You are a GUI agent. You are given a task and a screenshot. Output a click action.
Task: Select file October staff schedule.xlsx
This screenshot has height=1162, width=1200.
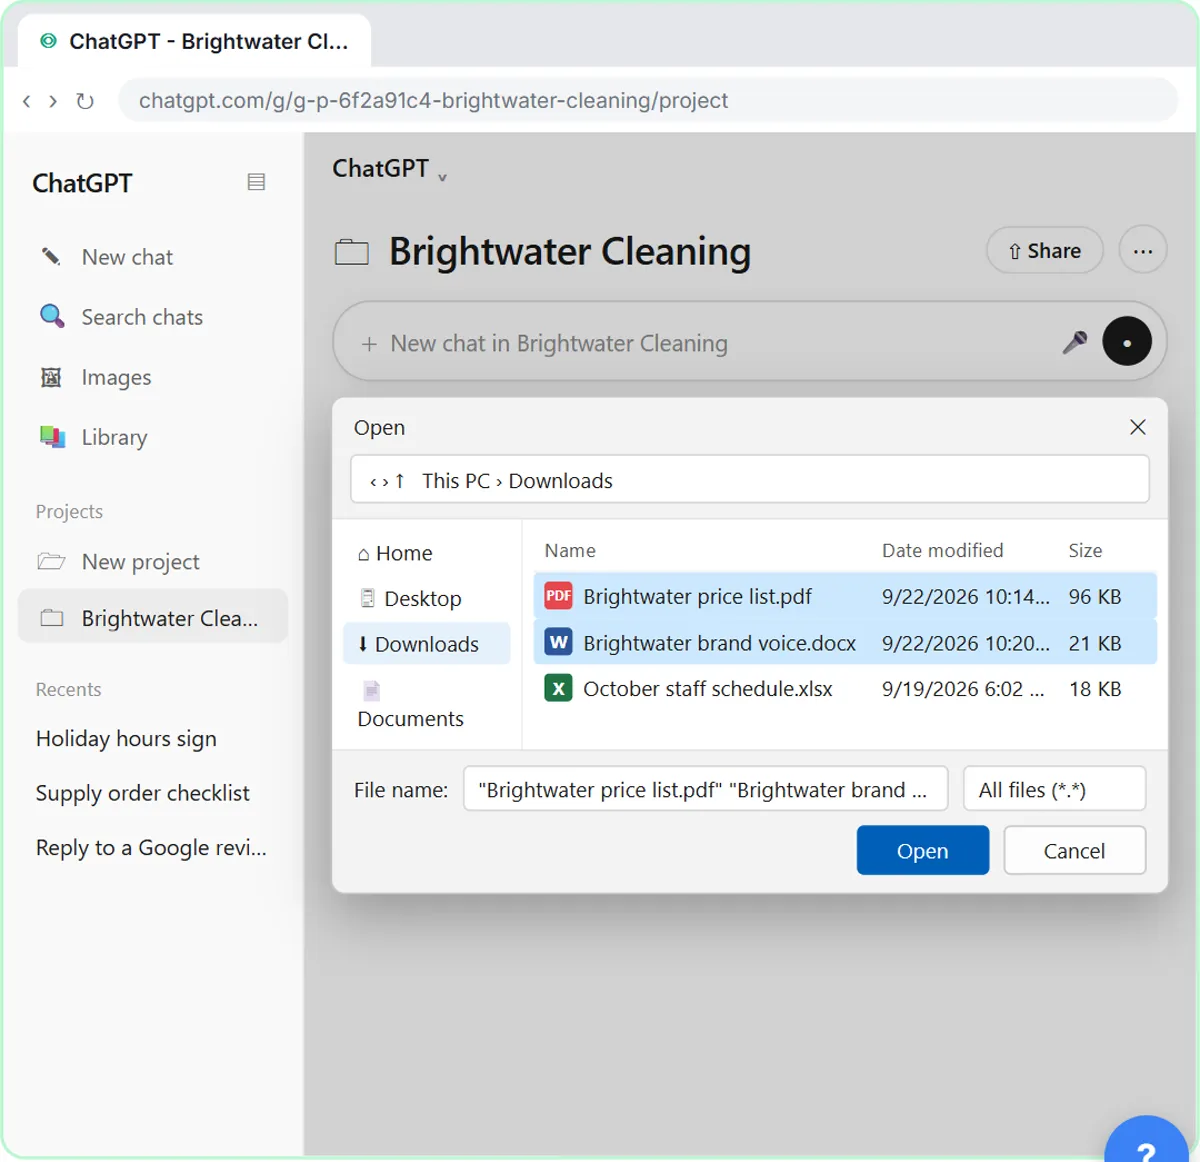[845, 688]
